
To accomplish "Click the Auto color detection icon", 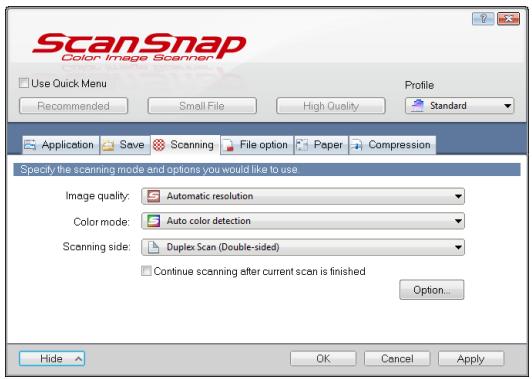I will pyautogui.click(x=153, y=221).
